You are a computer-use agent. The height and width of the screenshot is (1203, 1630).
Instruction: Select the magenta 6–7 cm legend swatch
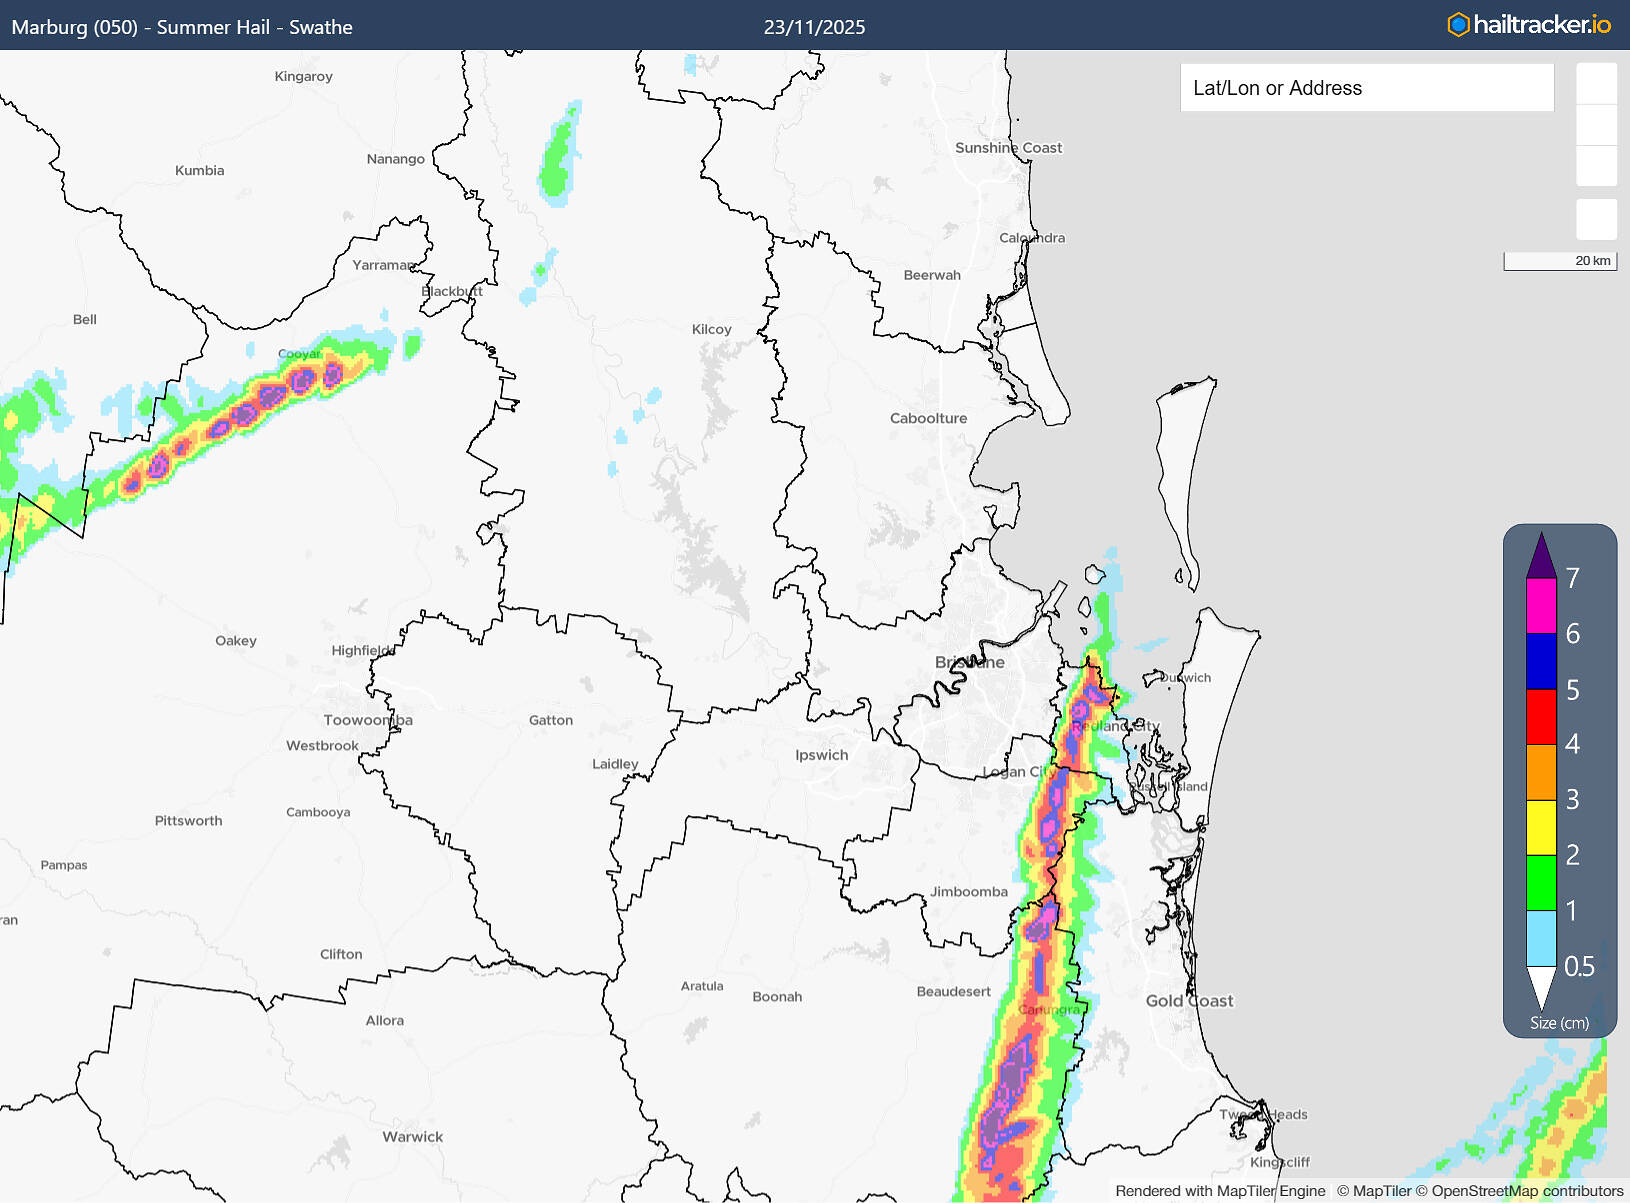(x=1541, y=606)
